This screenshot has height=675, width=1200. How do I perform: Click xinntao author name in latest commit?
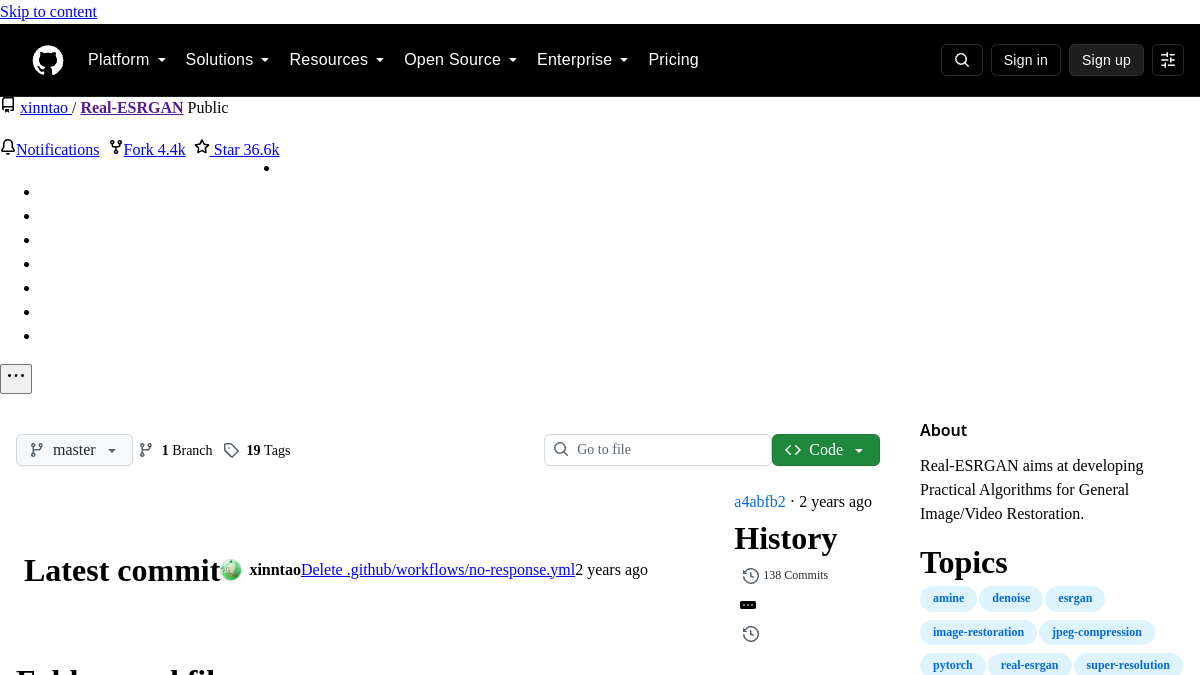(275, 570)
